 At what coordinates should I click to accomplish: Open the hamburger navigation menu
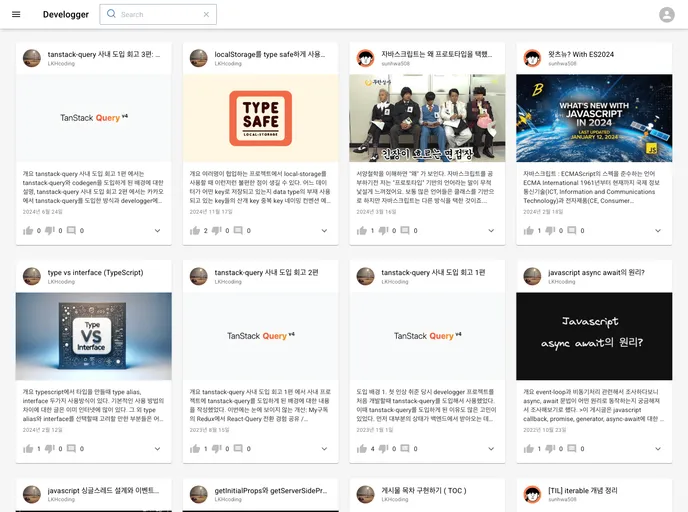click(x=16, y=14)
